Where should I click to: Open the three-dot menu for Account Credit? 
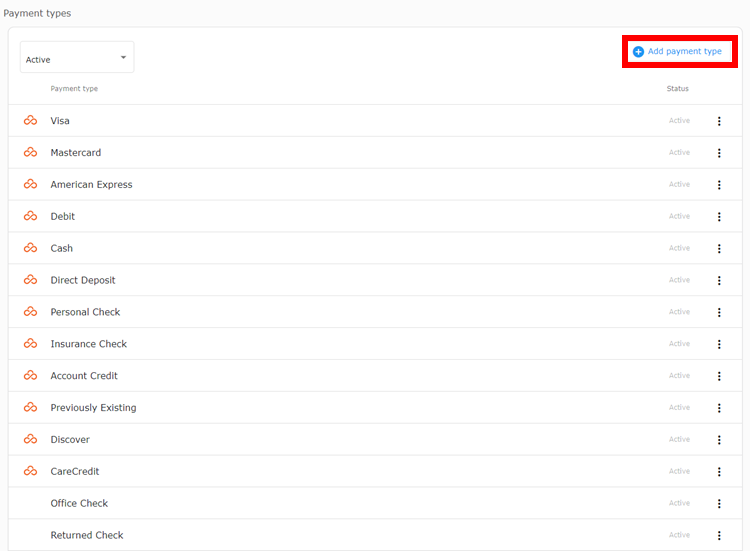pos(719,376)
